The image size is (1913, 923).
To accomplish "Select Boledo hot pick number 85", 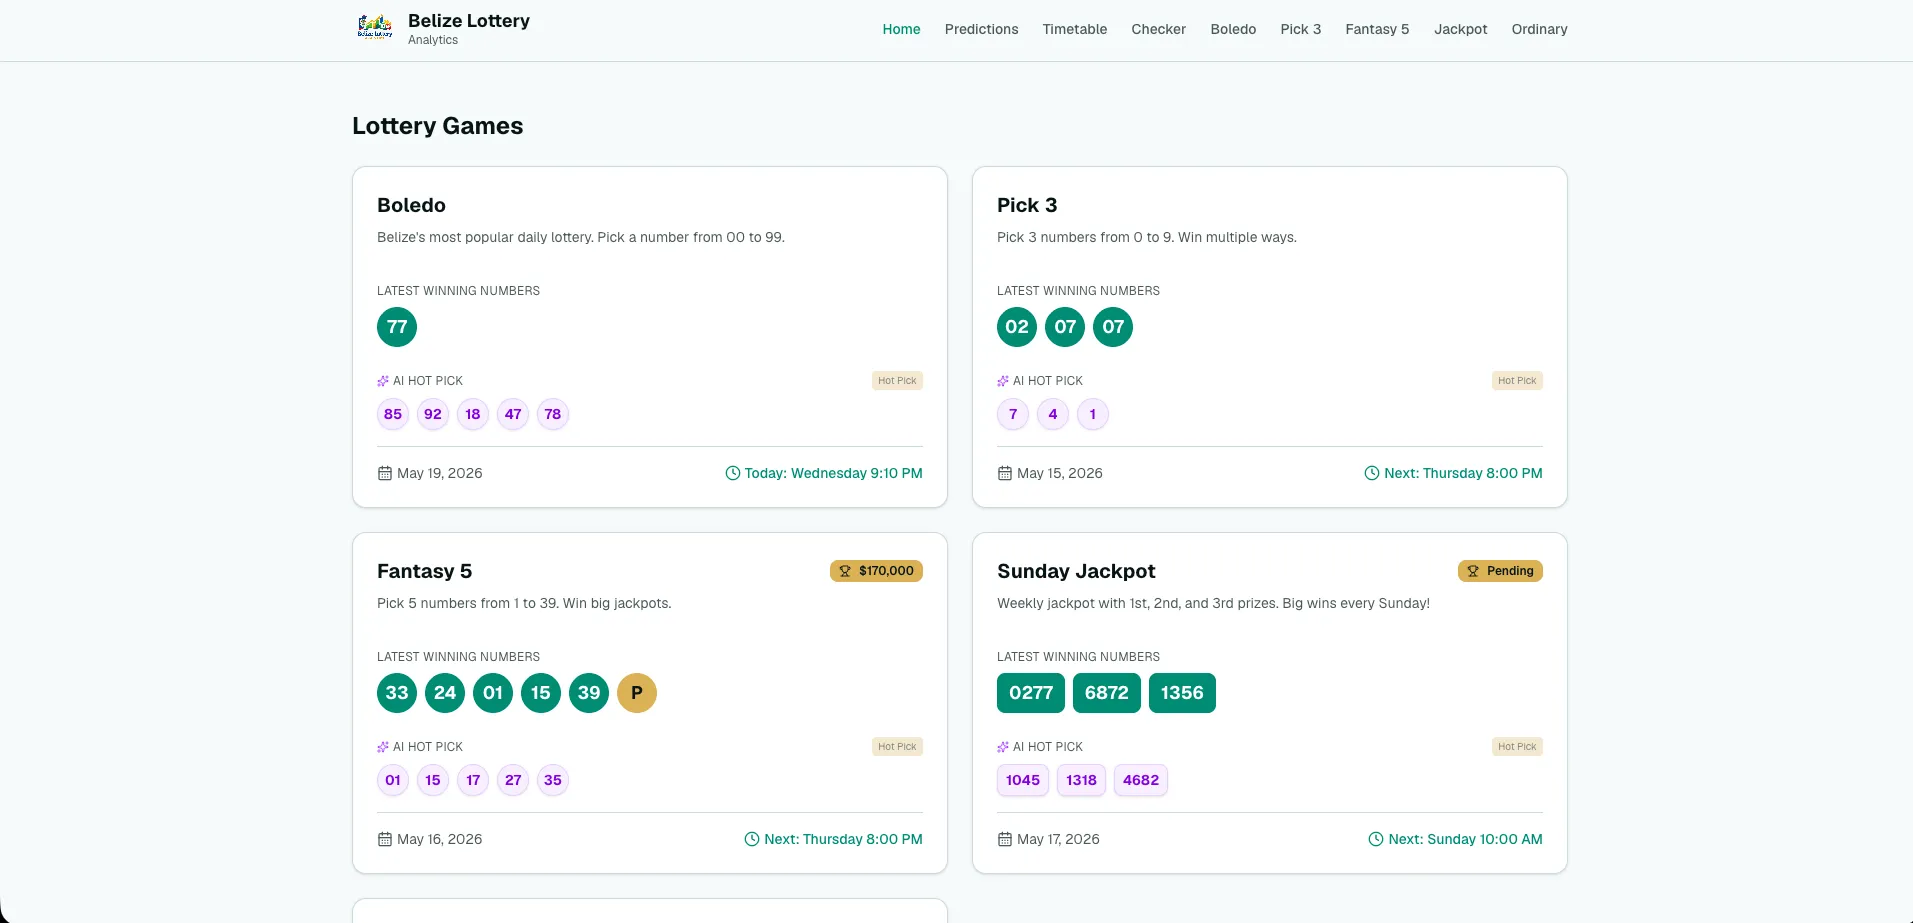I will tap(393, 414).
